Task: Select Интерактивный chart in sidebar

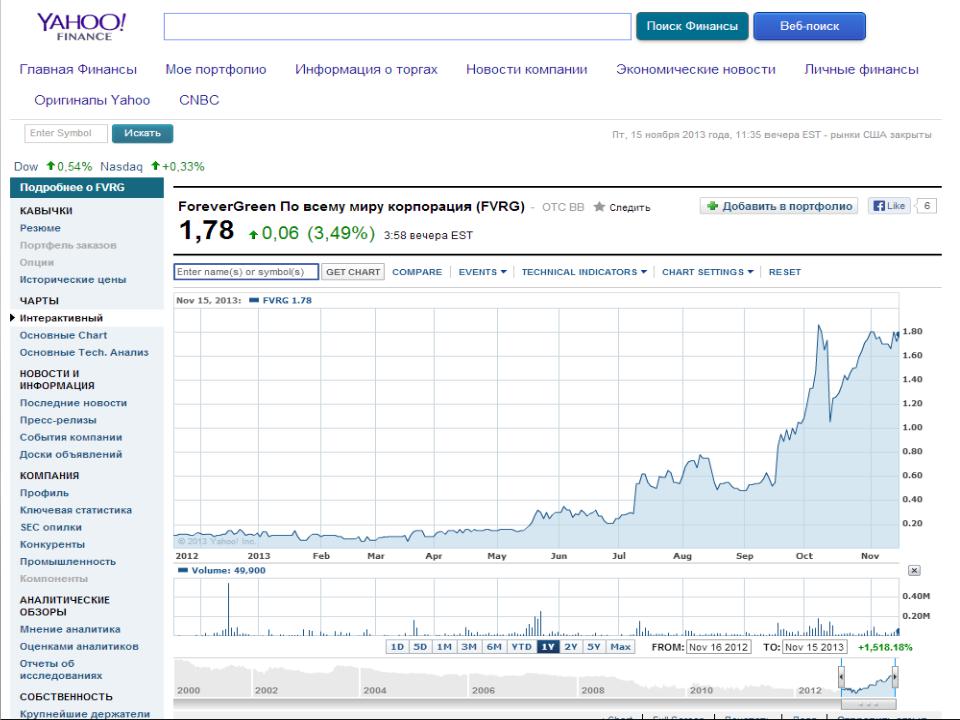Action: (61, 318)
